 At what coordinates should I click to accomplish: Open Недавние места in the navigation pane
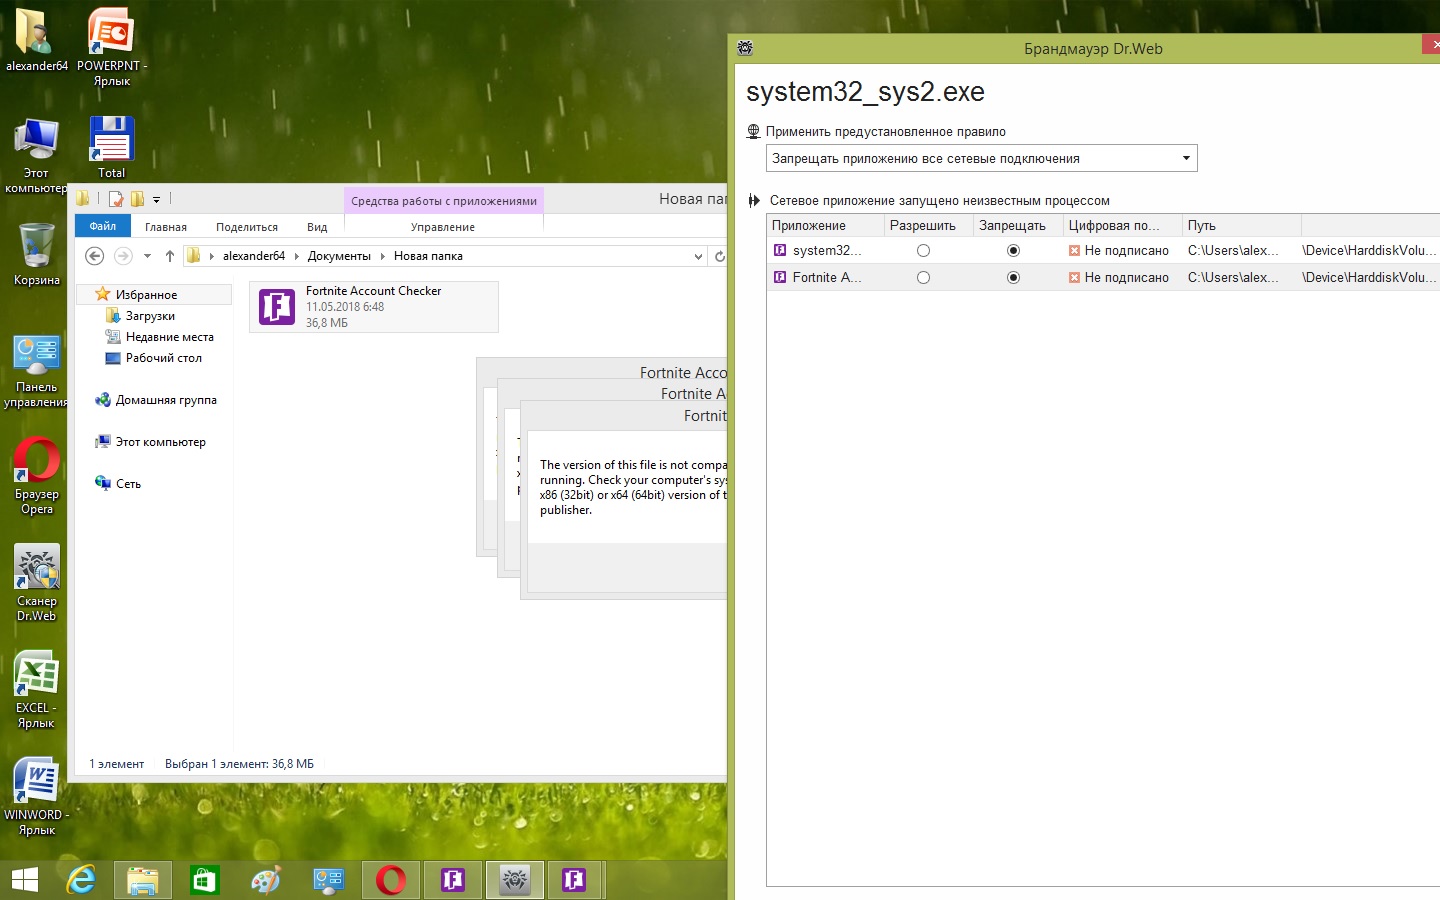[170, 337]
